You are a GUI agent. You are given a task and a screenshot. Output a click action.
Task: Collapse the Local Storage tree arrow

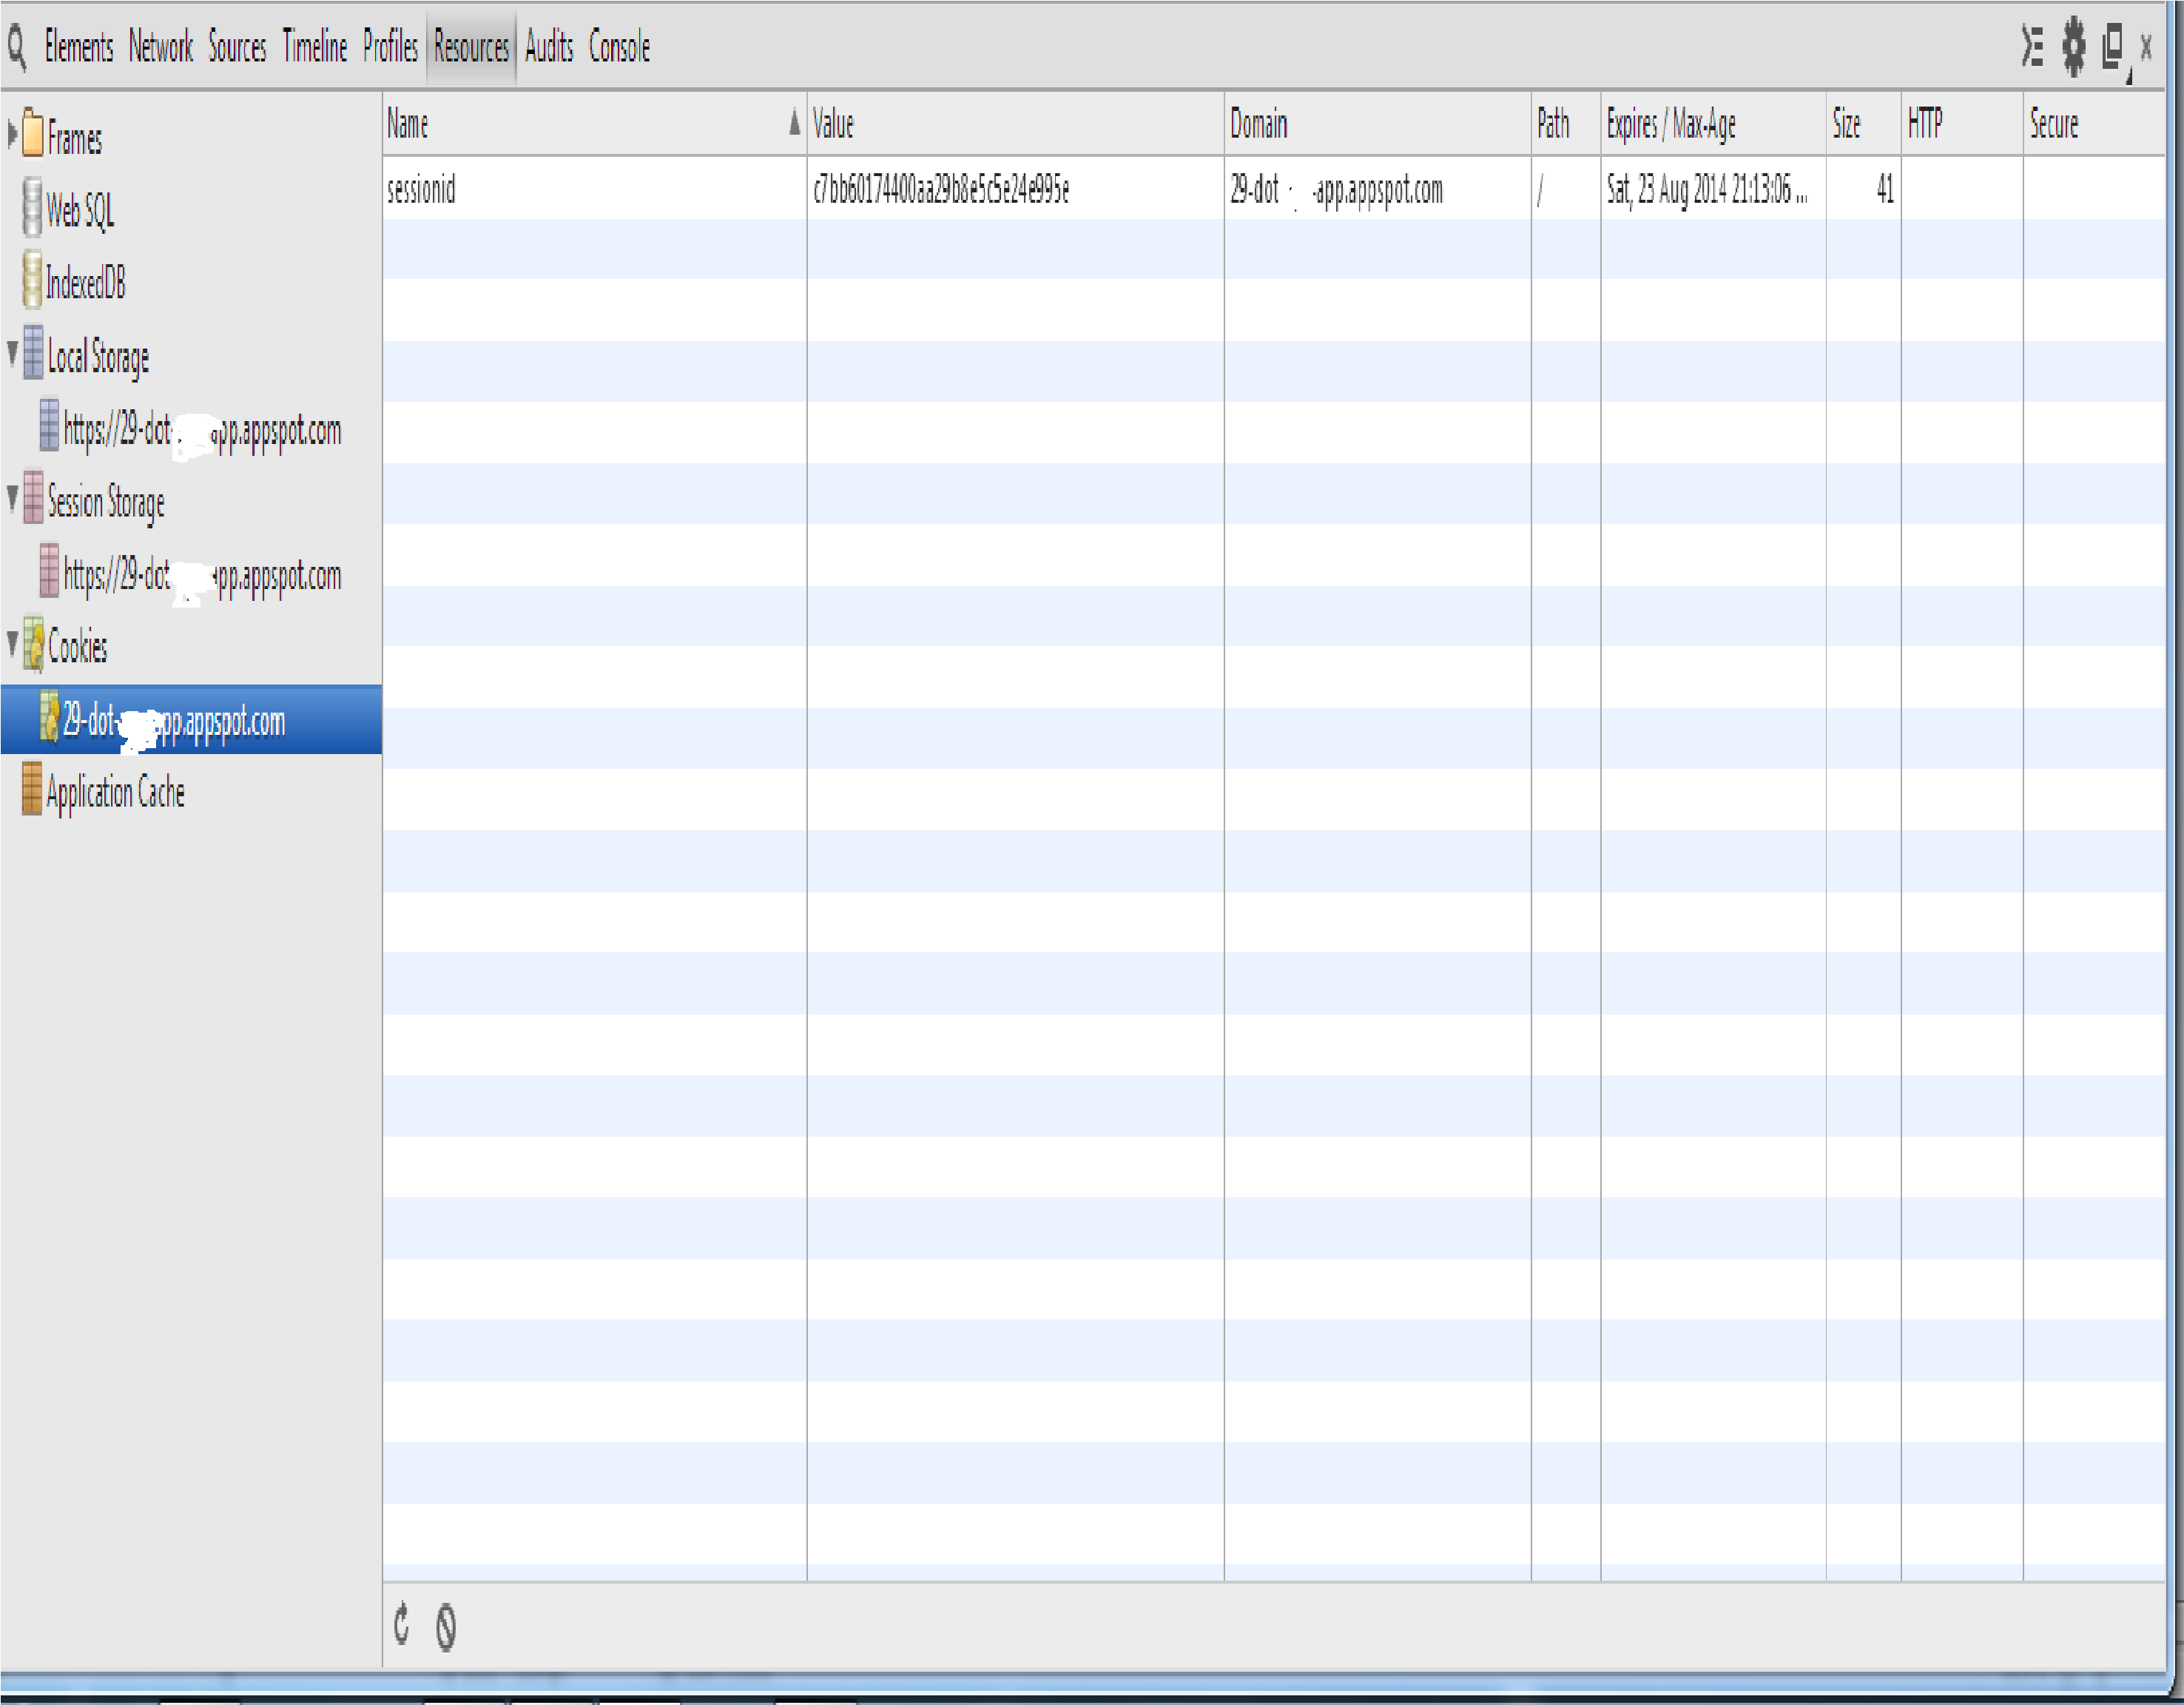pos(12,352)
